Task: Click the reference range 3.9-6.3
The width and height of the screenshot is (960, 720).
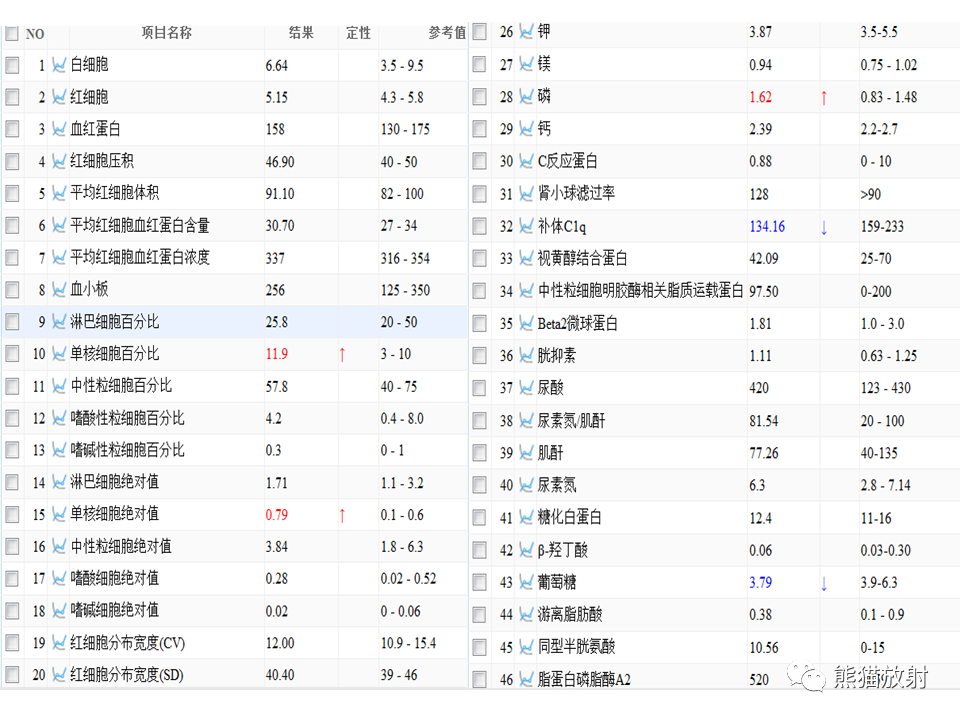Action: coord(879,582)
